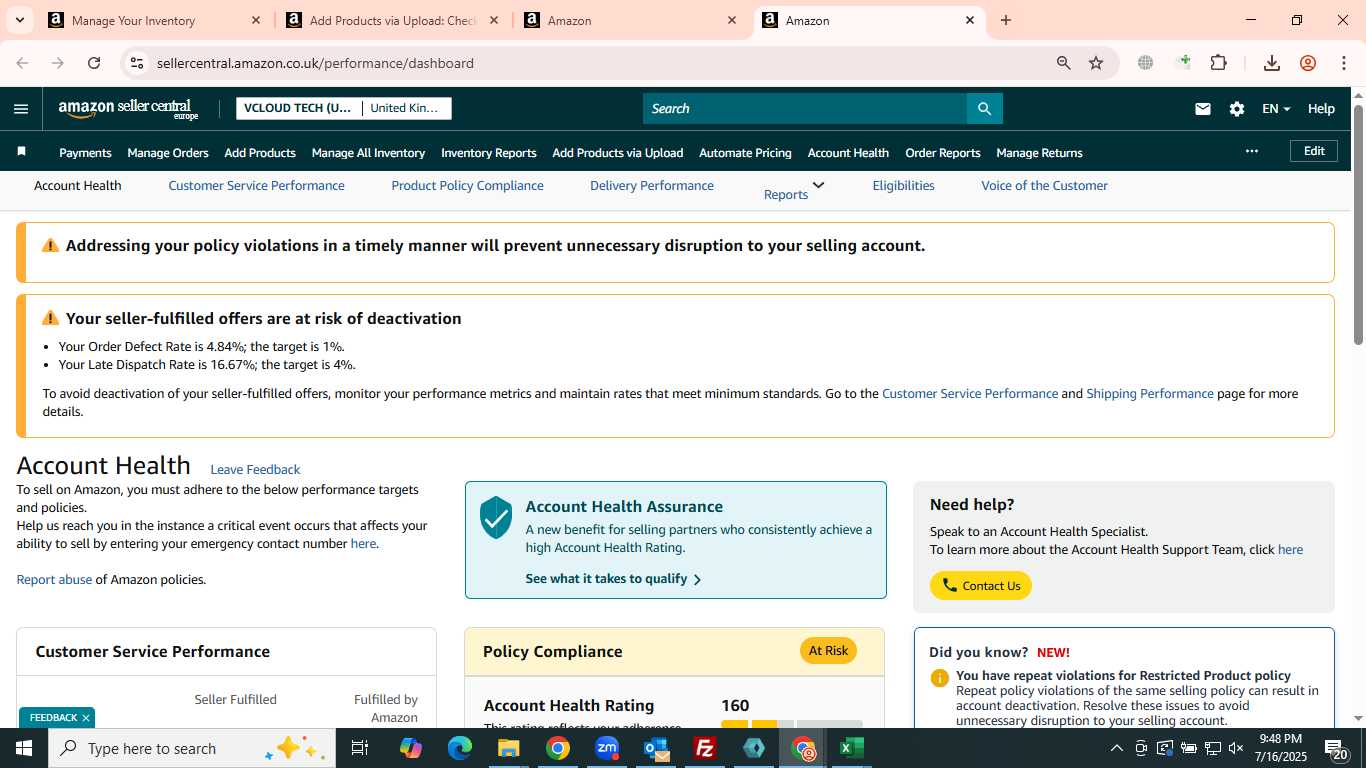Open the Seller Central hamburger menu
The image size is (1366, 768).
(21, 109)
